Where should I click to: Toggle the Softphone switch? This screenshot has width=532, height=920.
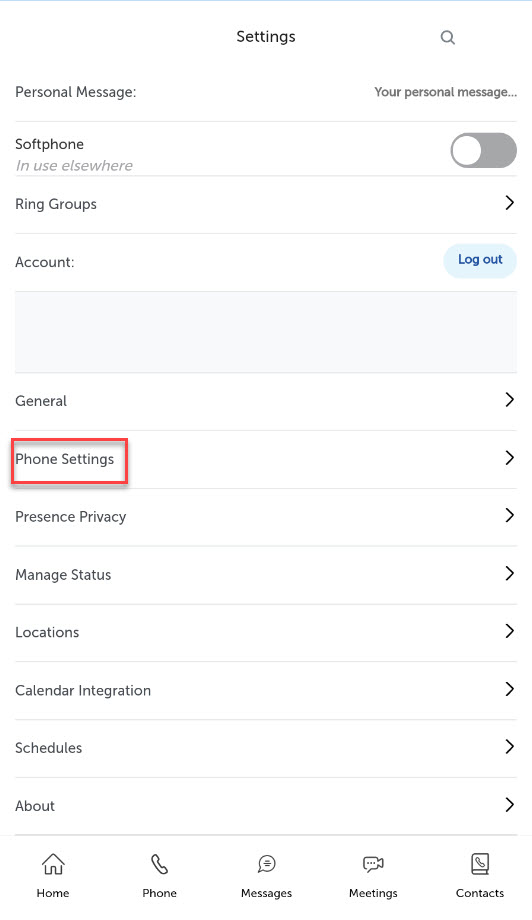(483, 150)
